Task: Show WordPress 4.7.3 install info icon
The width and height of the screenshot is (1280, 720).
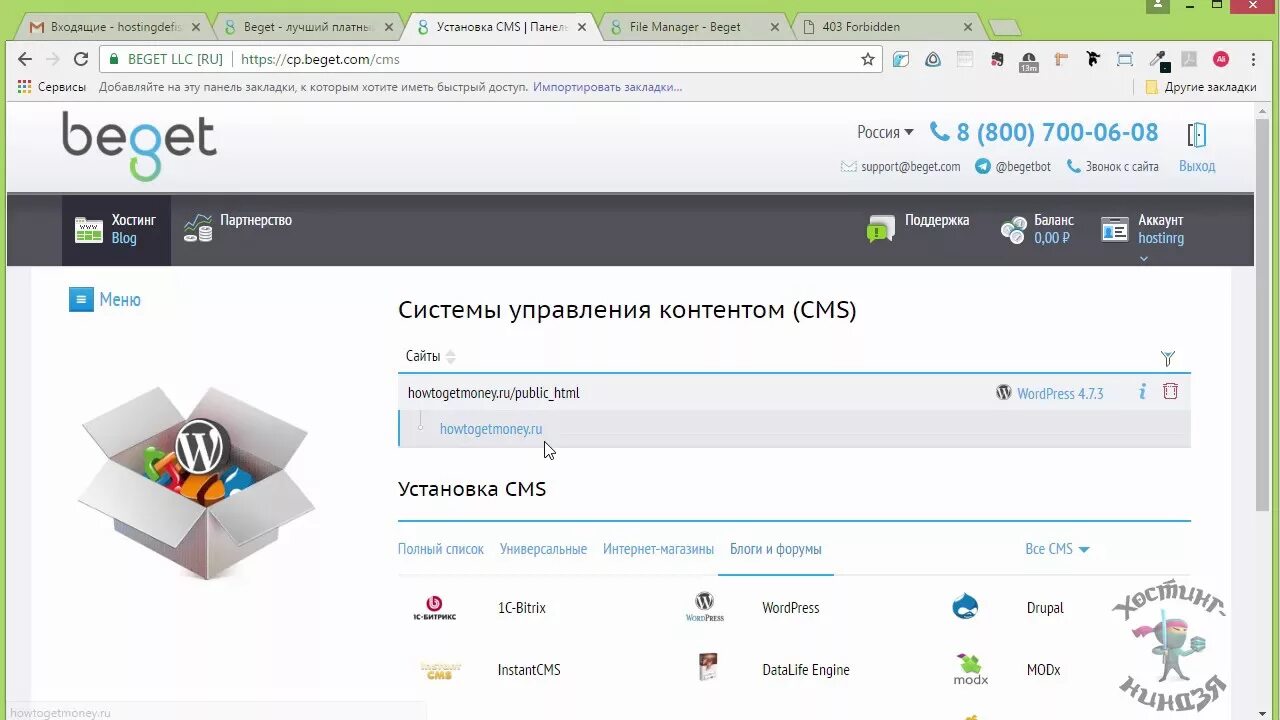Action: click(x=1142, y=392)
